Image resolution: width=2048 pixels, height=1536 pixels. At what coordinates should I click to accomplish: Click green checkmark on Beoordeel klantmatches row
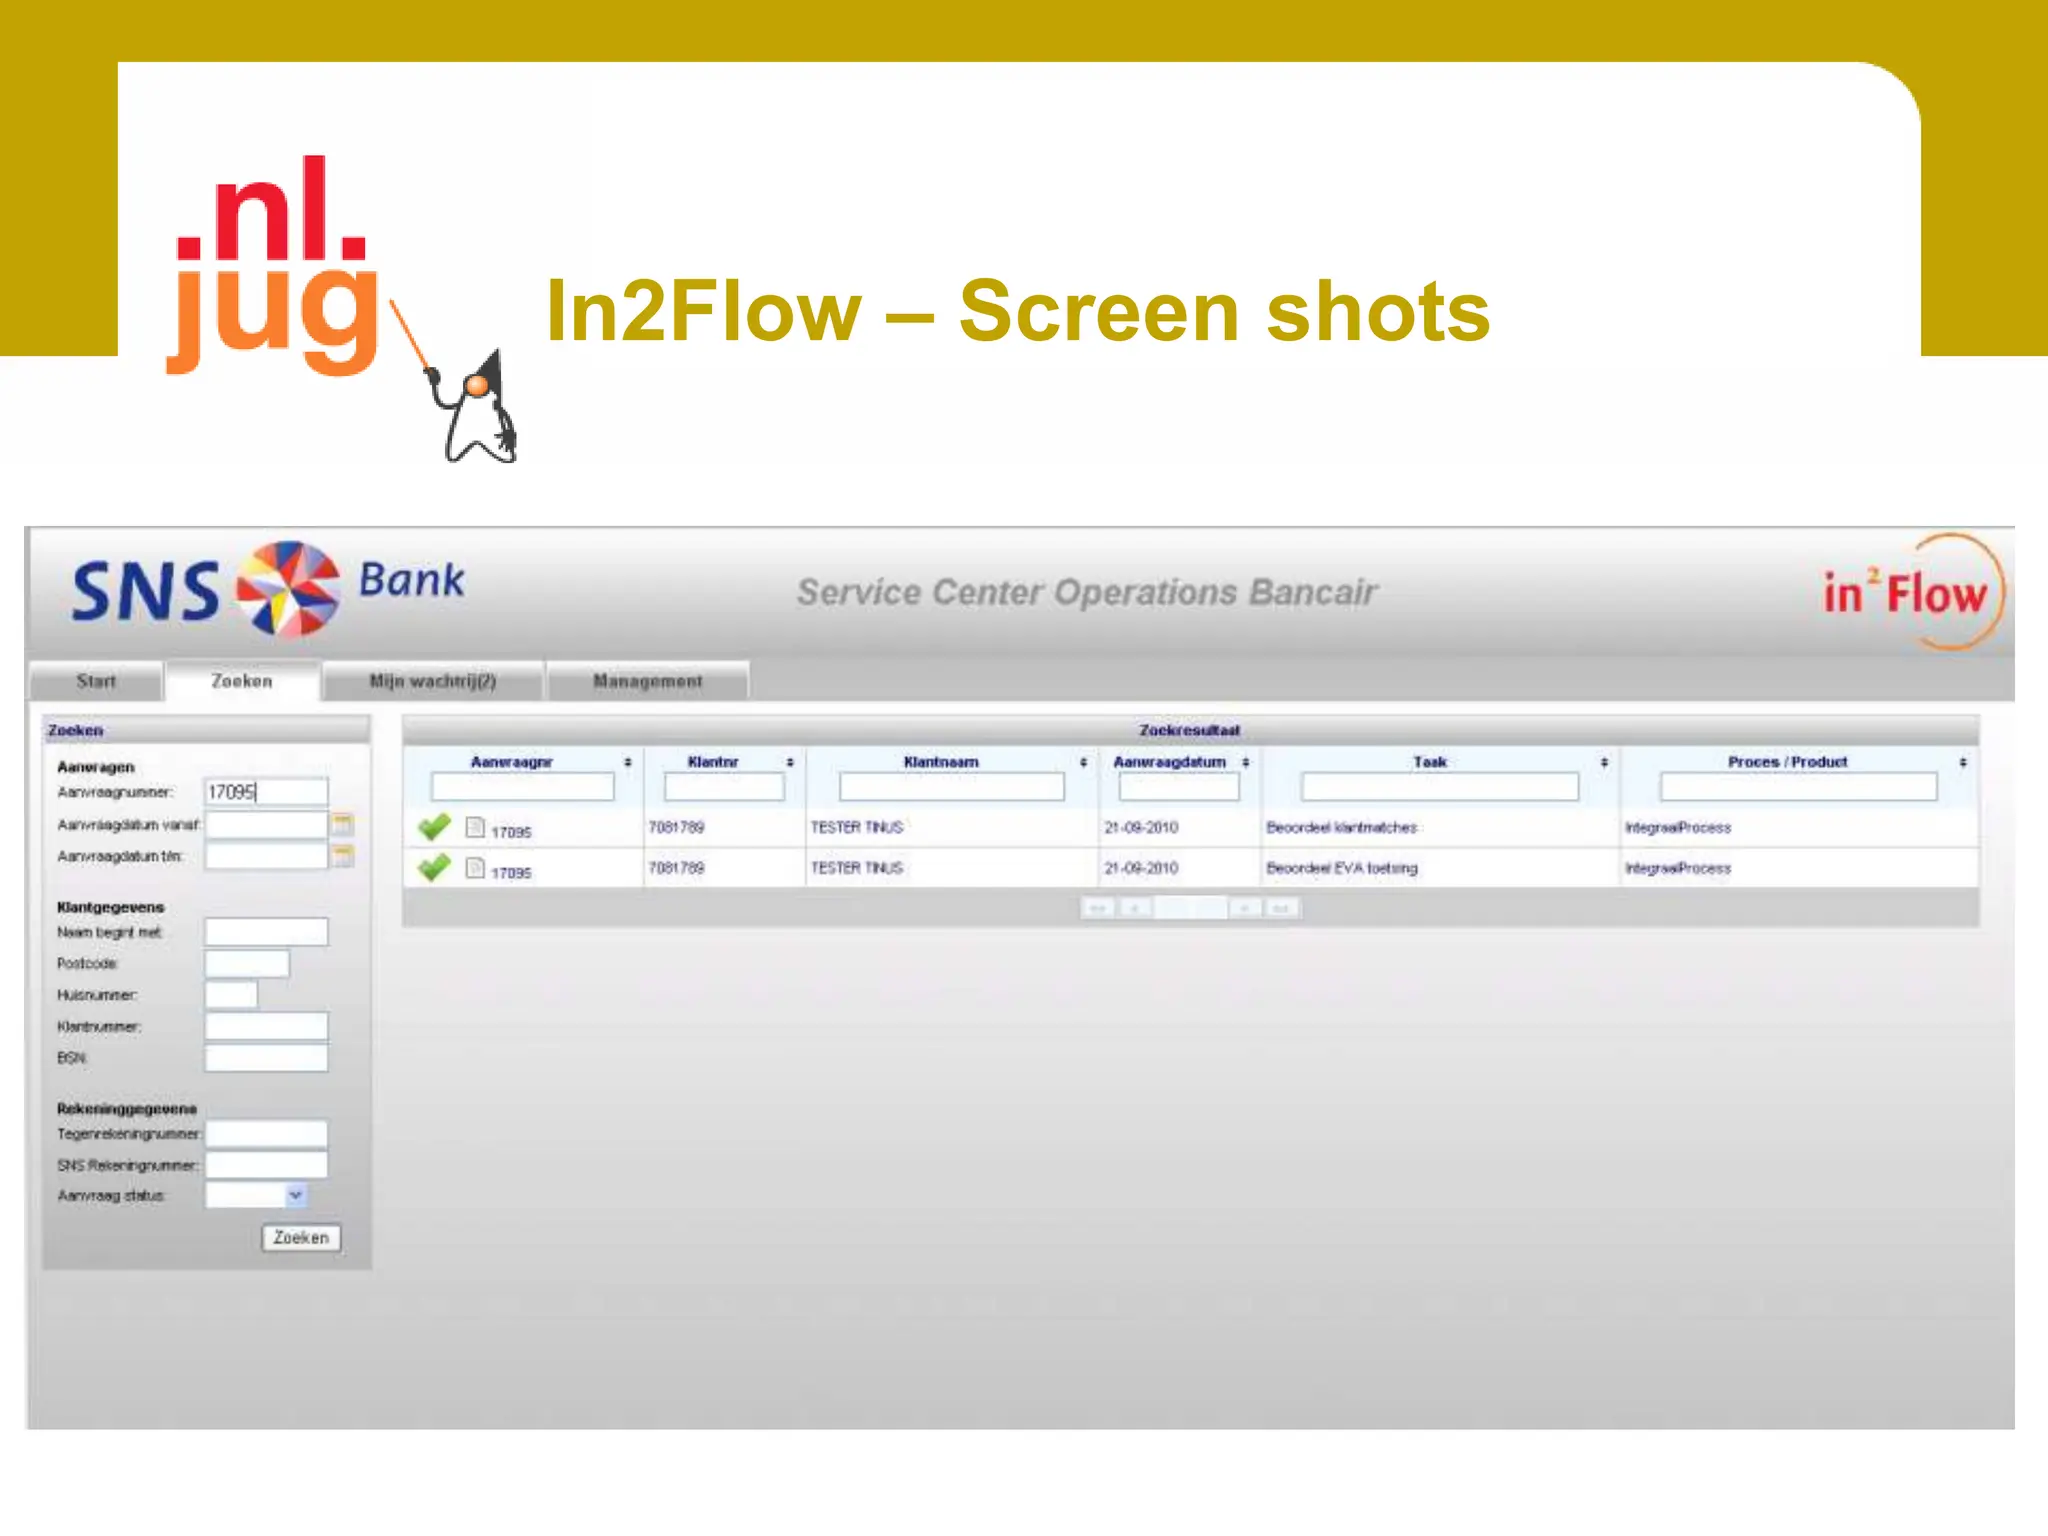(434, 827)
